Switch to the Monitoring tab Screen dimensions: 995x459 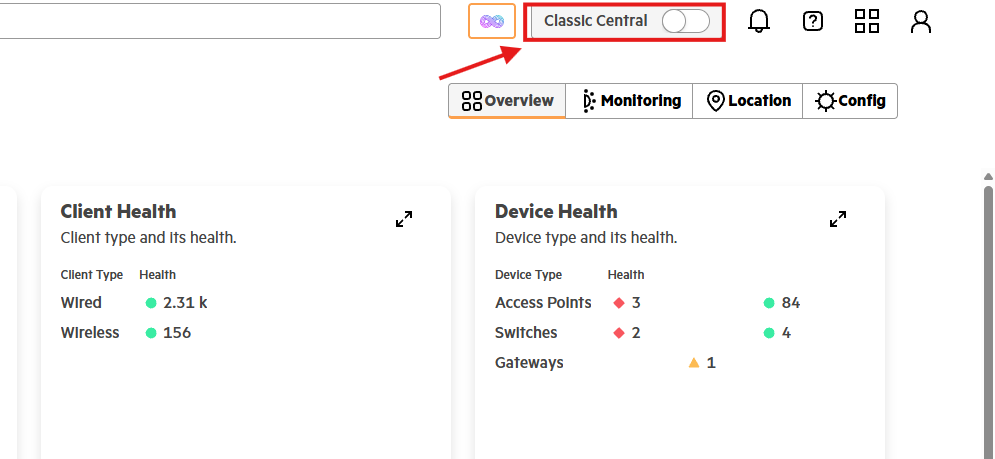click(629, 101)
